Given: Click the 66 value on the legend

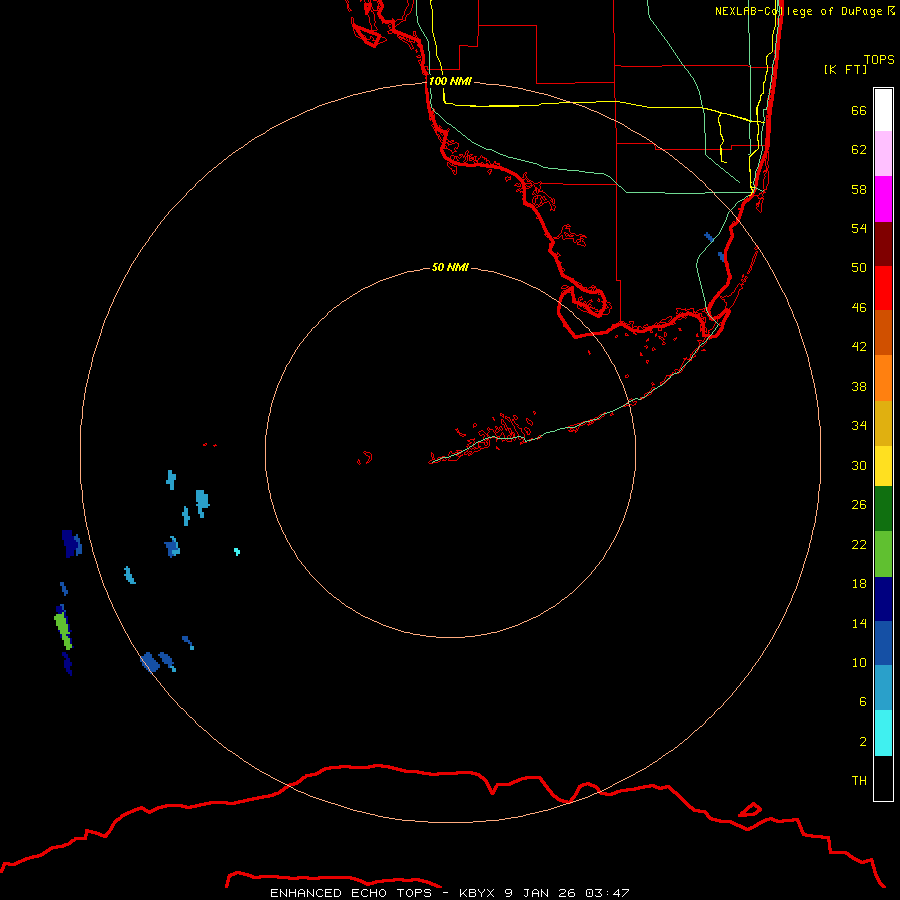Looking at the screenshot, I should pos(859,110).
